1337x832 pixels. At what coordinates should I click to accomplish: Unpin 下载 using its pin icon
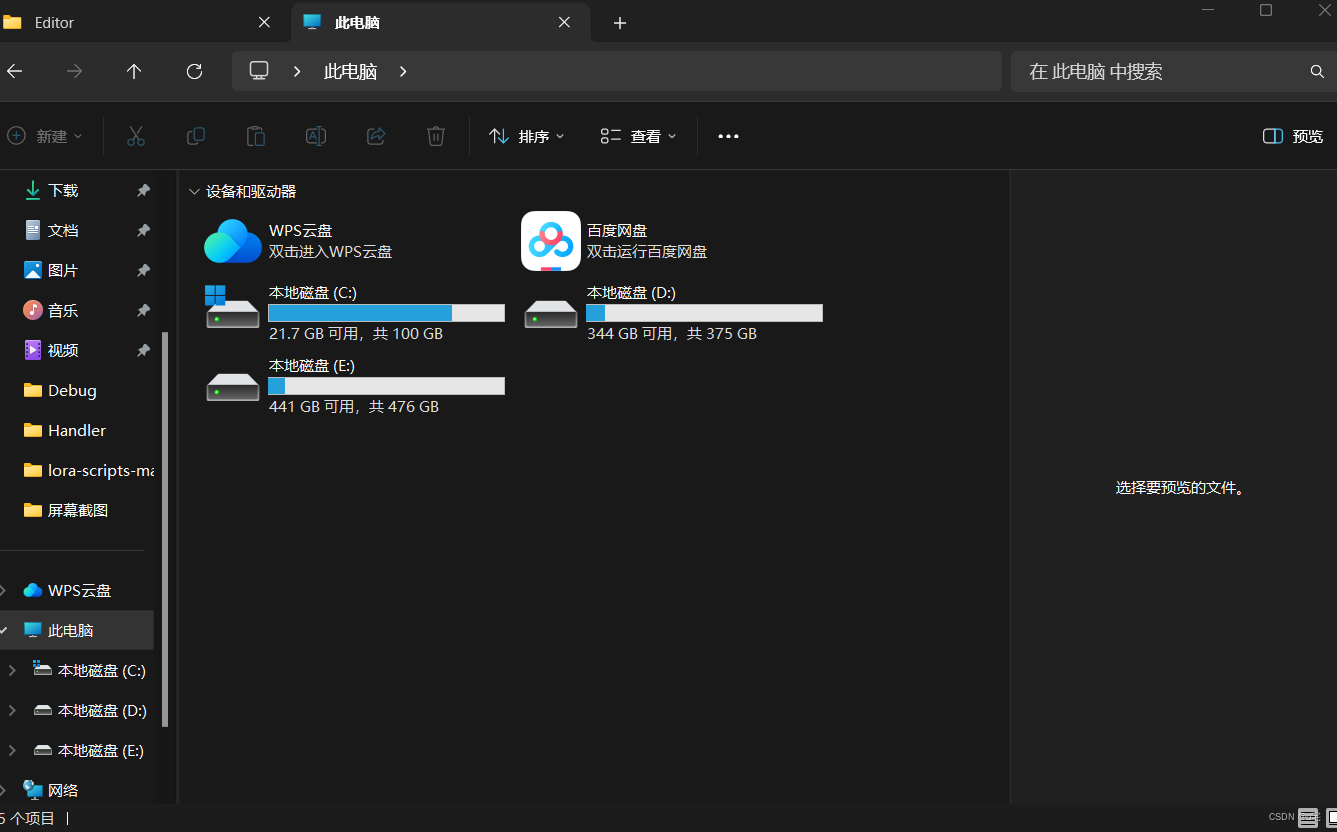[x=142, y=190]
